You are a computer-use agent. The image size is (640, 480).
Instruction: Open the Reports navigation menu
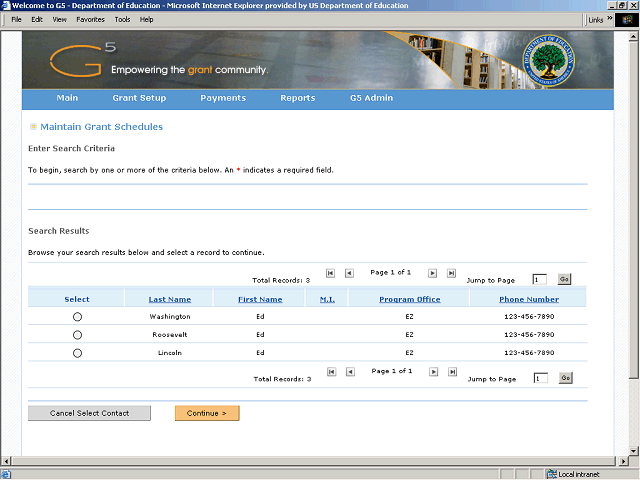(x=297, y=98)
